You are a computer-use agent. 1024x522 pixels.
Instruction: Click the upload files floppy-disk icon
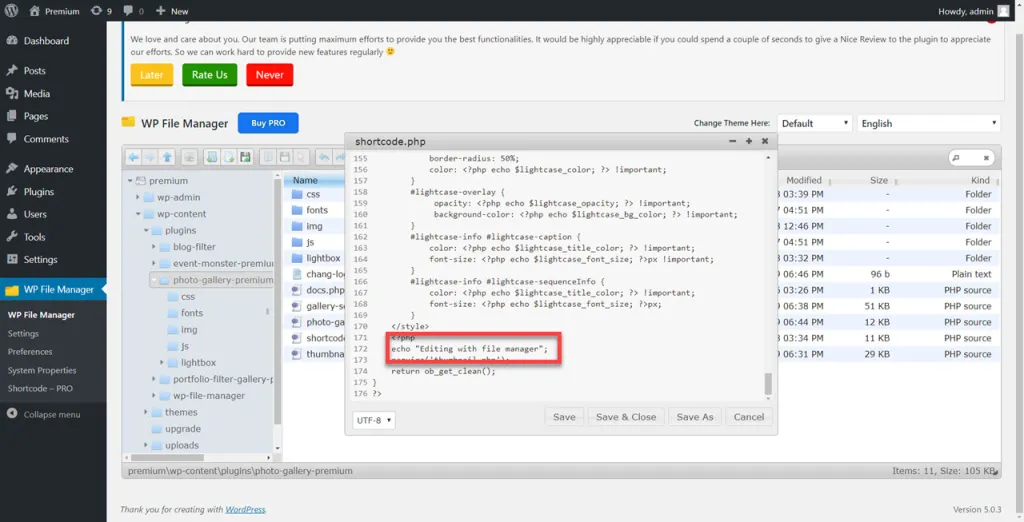click(x=245, y=157)
